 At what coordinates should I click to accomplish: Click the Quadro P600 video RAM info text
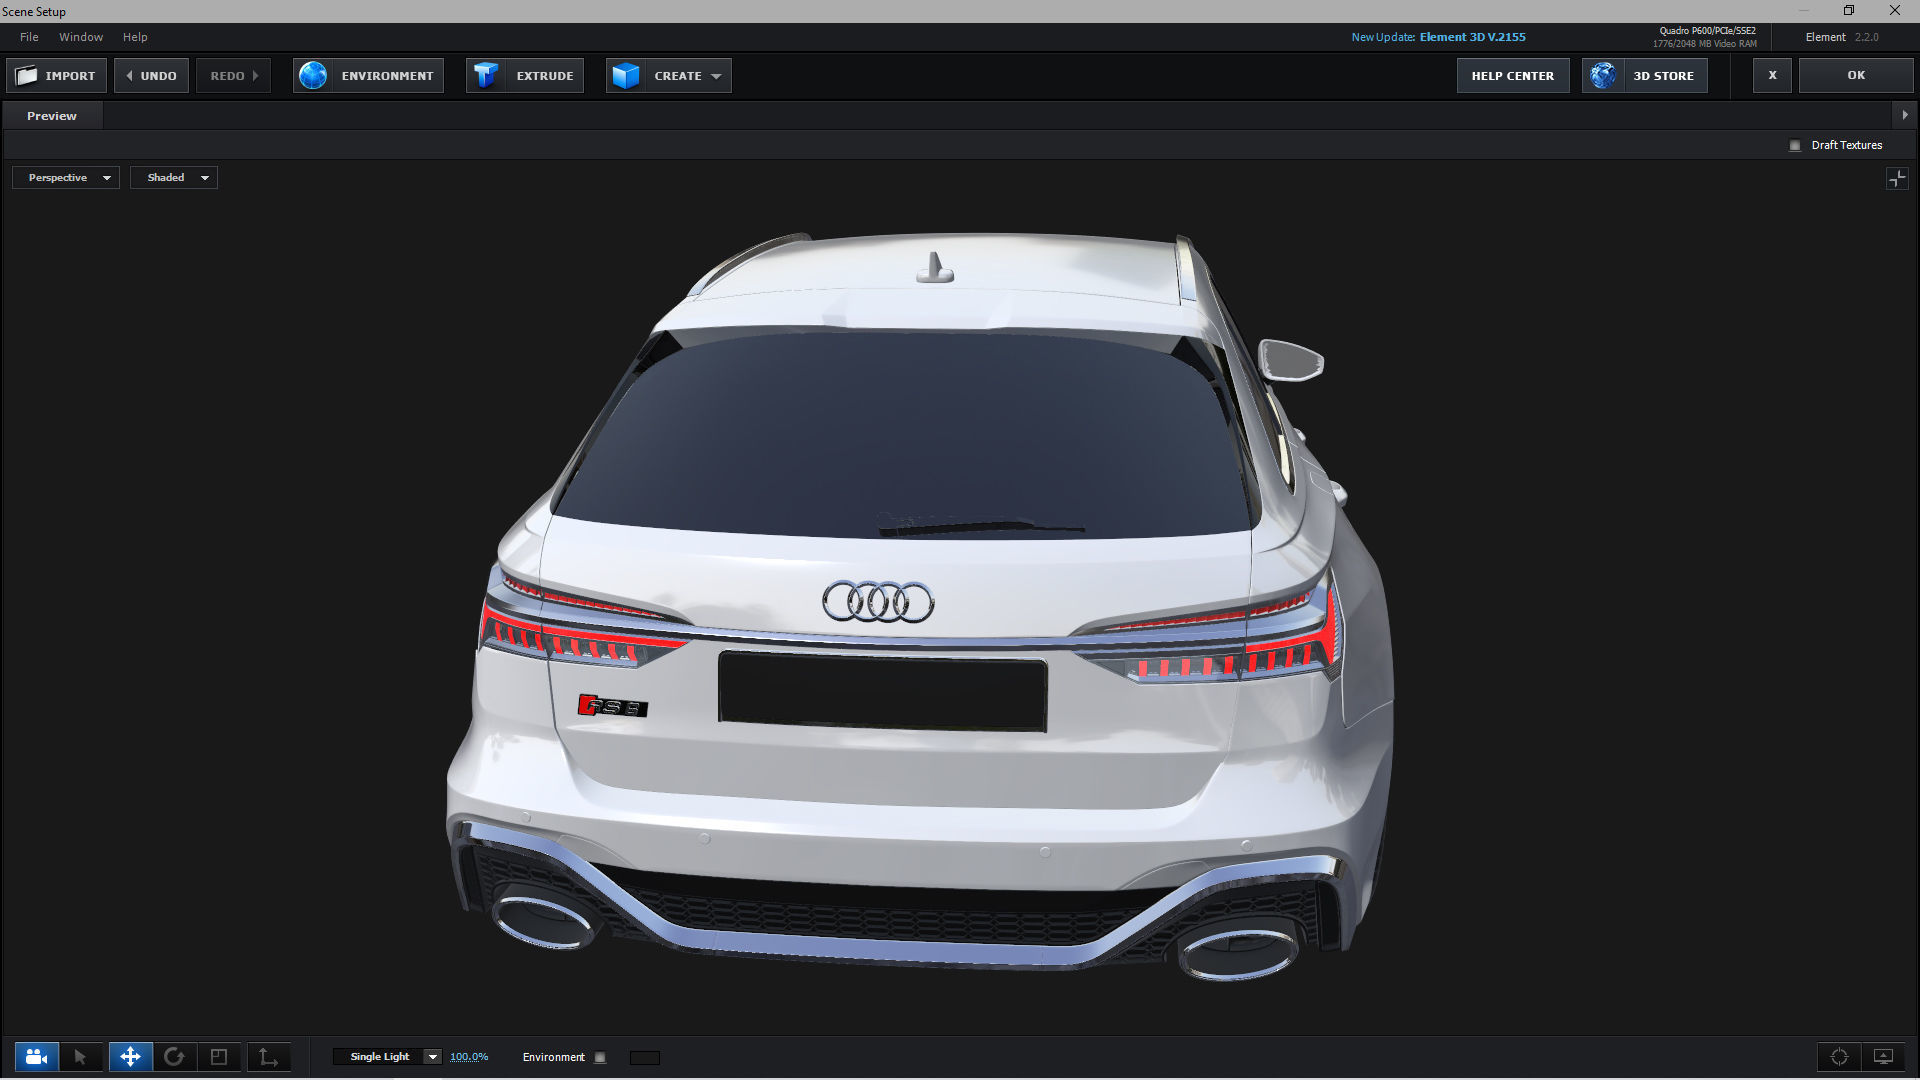(1705, 37)
